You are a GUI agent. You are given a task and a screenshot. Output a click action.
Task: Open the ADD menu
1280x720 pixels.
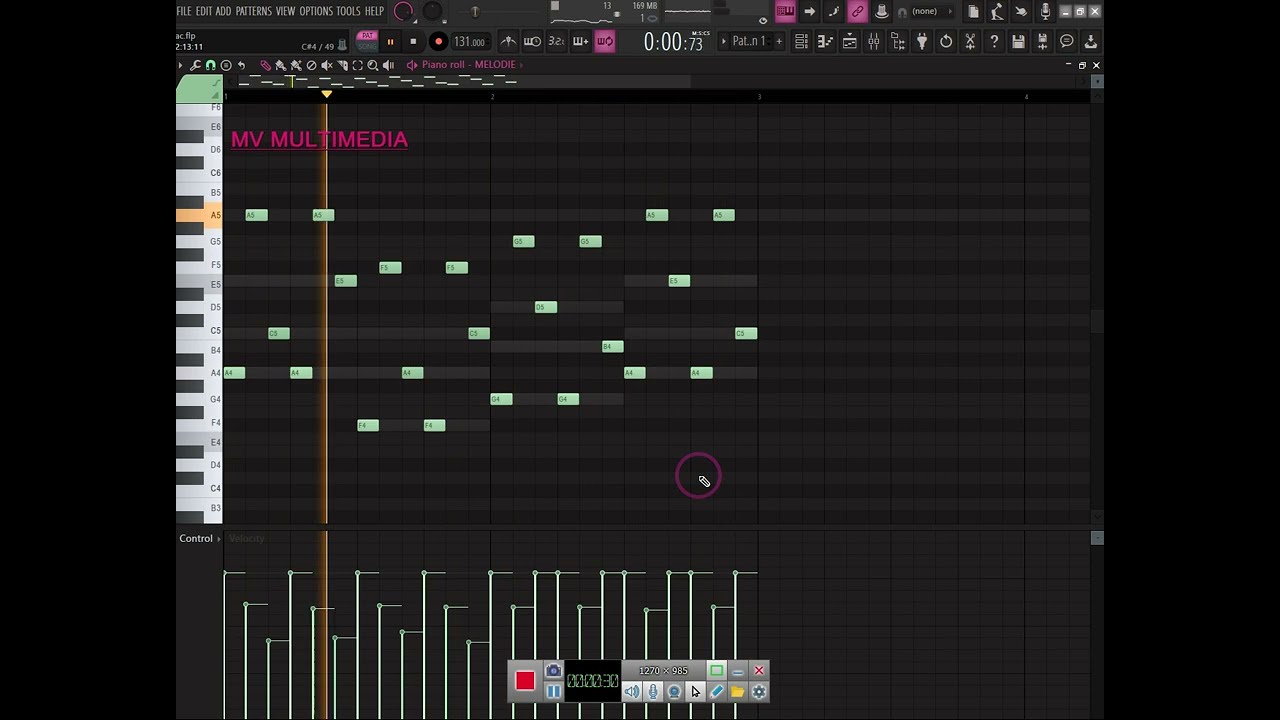(x=223, y=11)
